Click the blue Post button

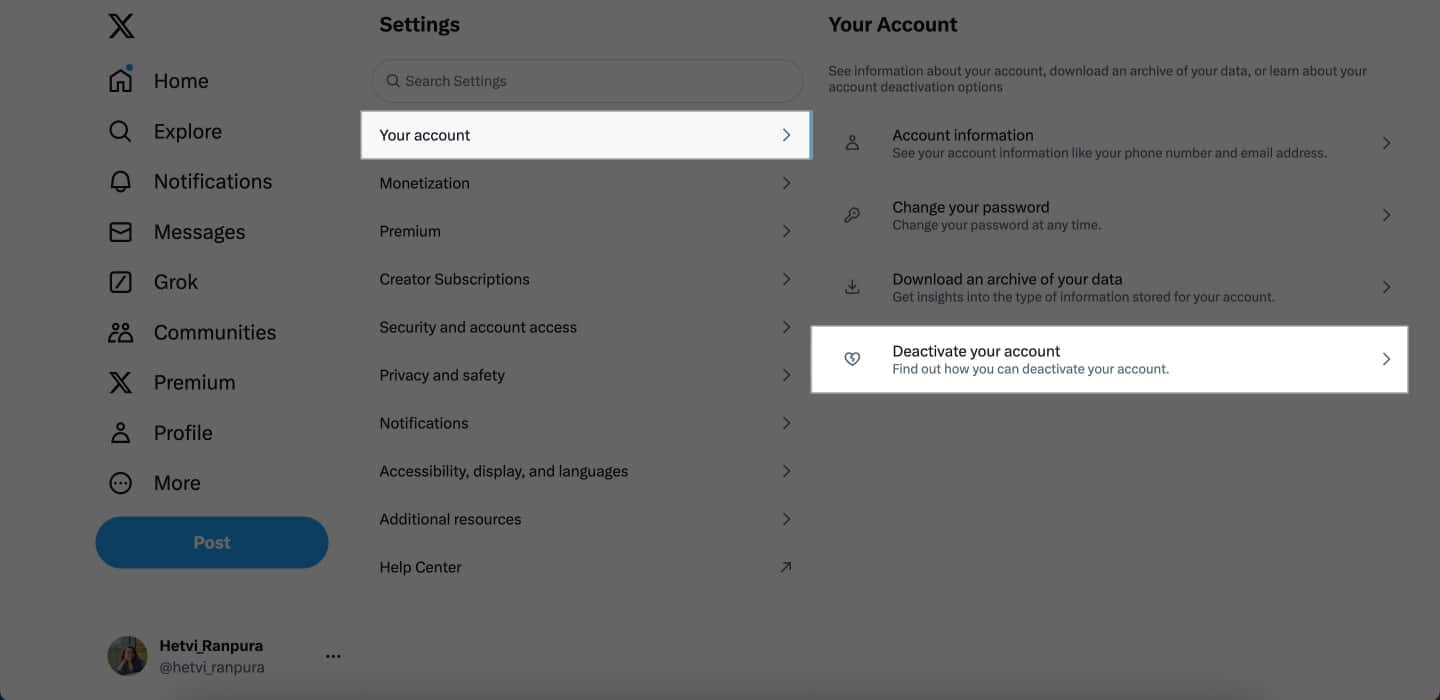pos(212,542)
